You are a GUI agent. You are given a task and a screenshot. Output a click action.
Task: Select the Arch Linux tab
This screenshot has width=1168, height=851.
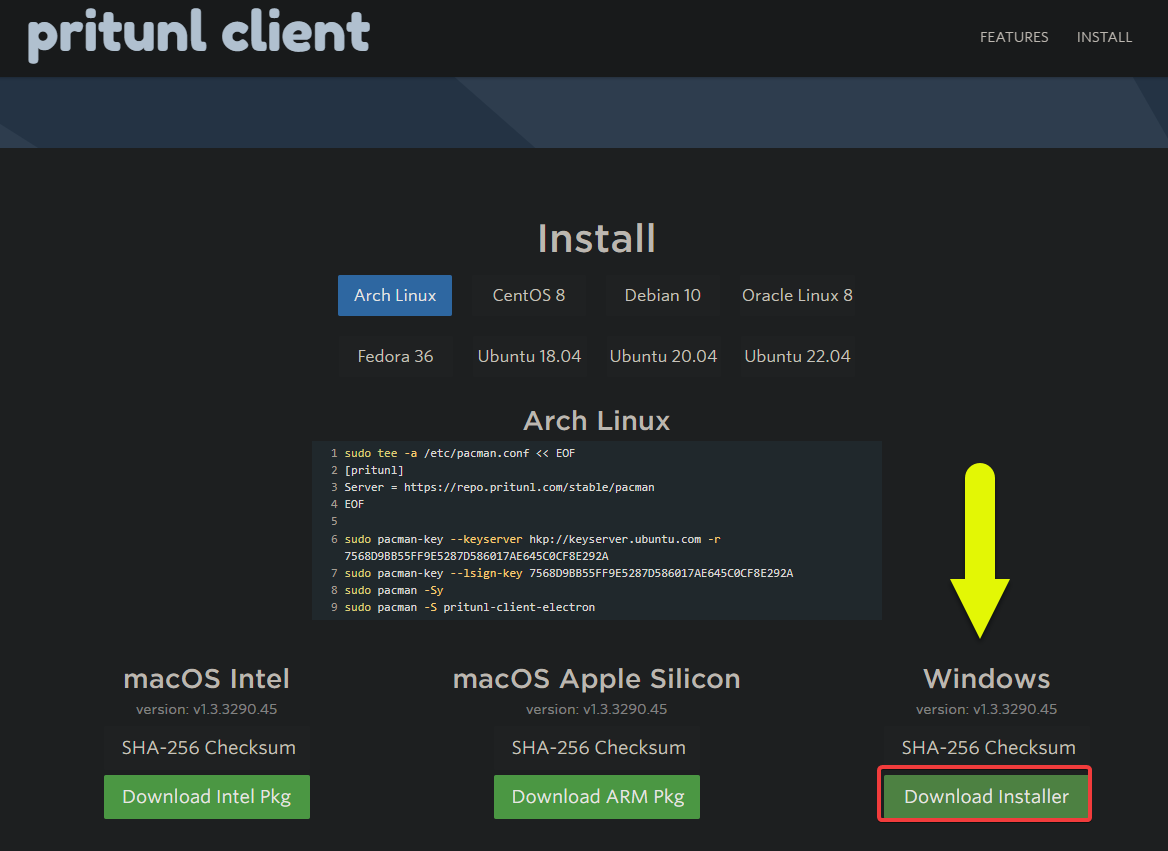pyautogui.click(x=395, y=295)
